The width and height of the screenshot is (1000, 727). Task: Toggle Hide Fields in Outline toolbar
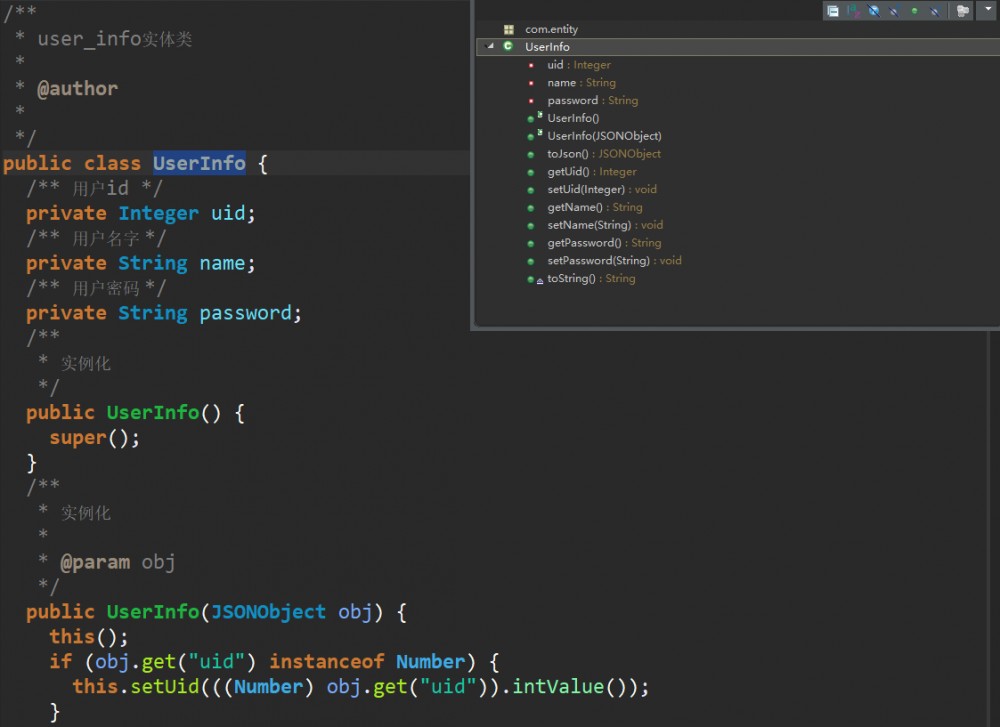(874, 9)
